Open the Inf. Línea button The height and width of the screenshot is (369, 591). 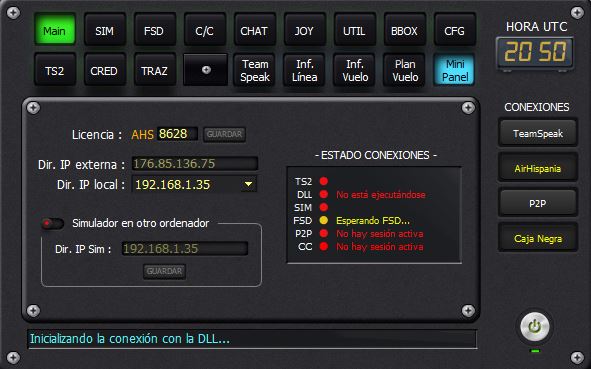click(305, 70)
